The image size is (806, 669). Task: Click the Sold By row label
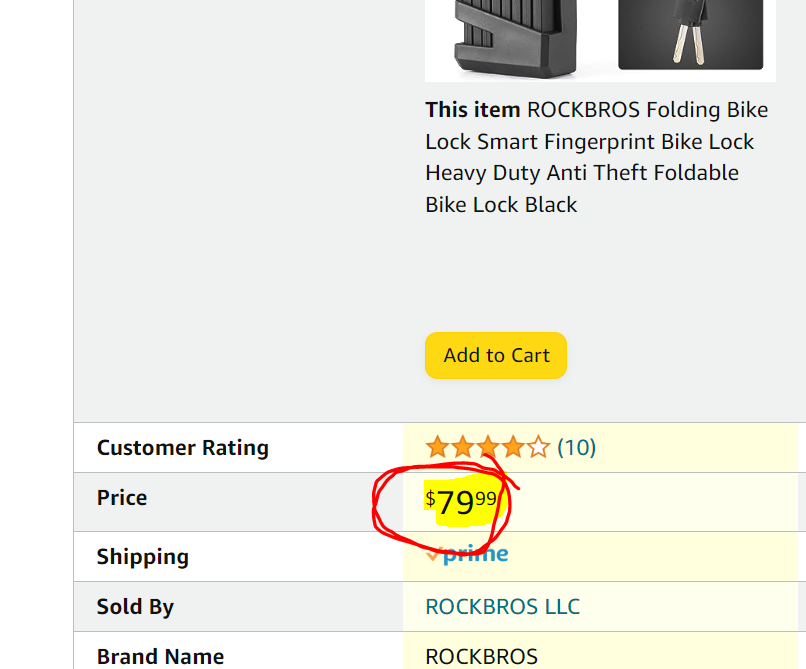[135, 606]
